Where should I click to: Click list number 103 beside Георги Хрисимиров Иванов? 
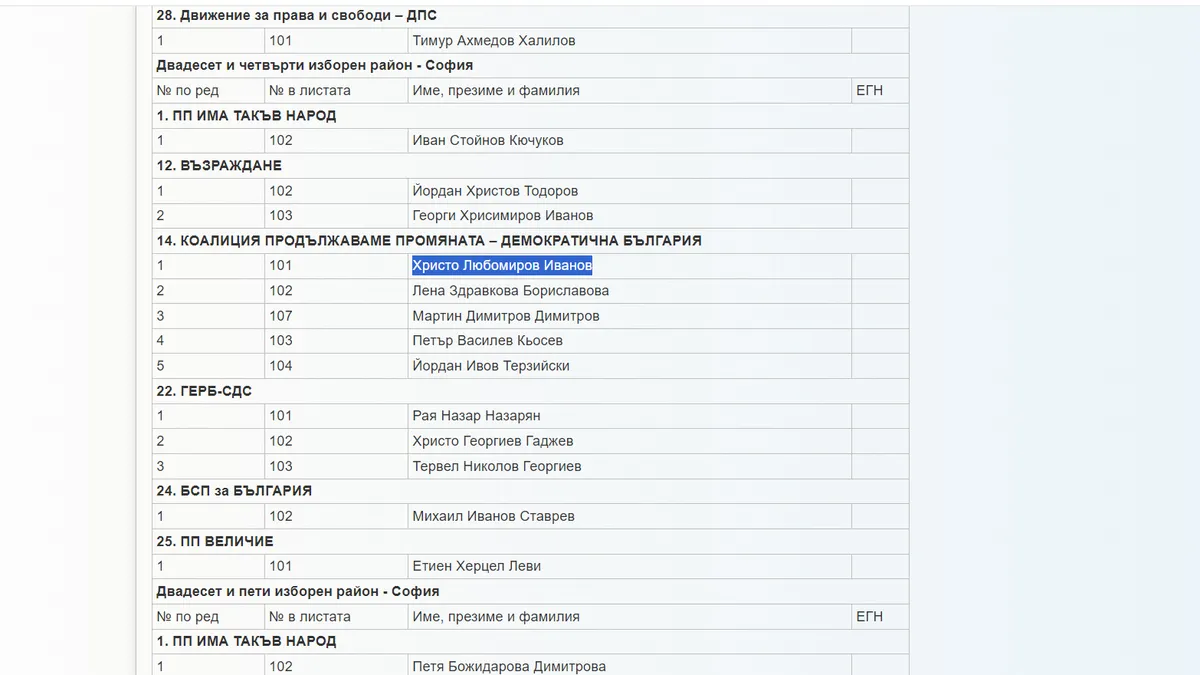281,216
